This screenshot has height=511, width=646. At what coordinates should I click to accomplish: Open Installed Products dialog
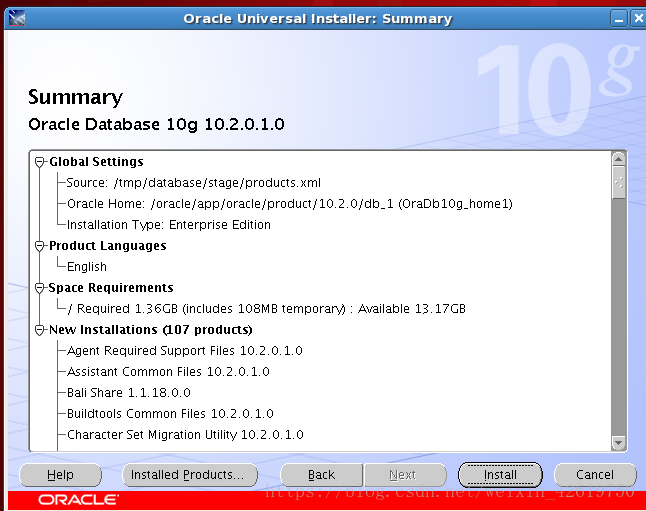[x=190, y=475]
